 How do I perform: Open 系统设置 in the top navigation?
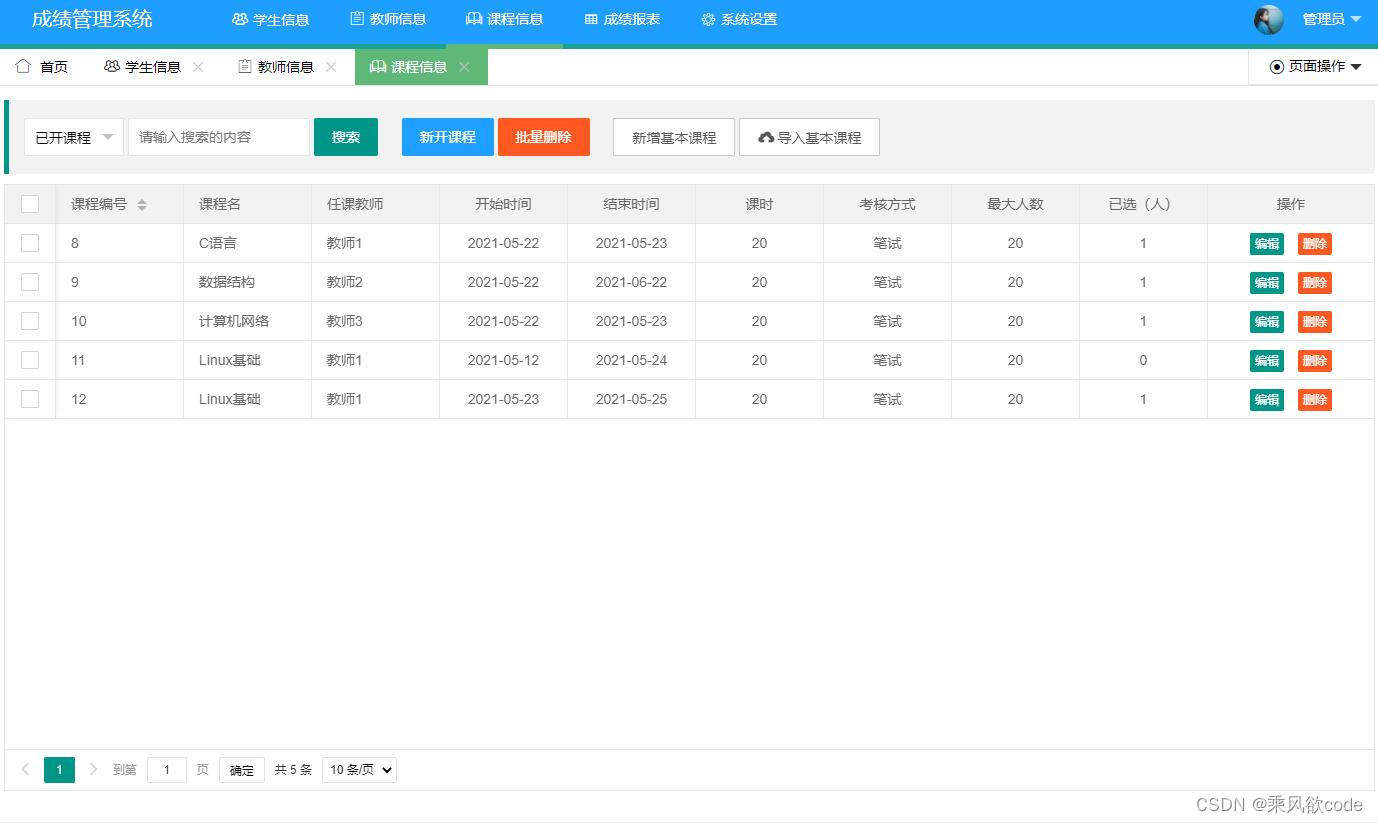point(739,19)
